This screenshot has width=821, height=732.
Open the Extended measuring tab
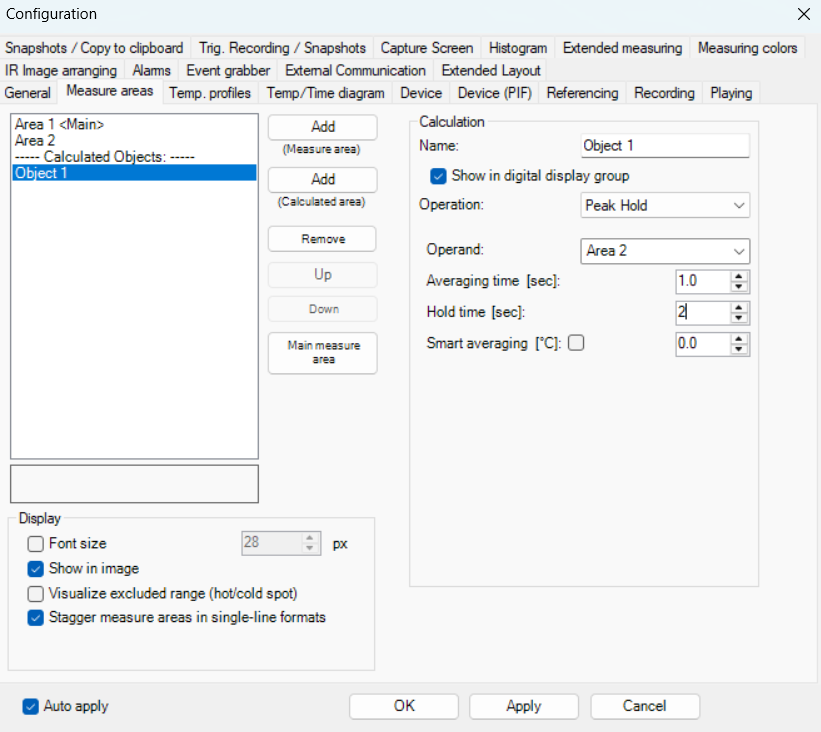point(622,48)
